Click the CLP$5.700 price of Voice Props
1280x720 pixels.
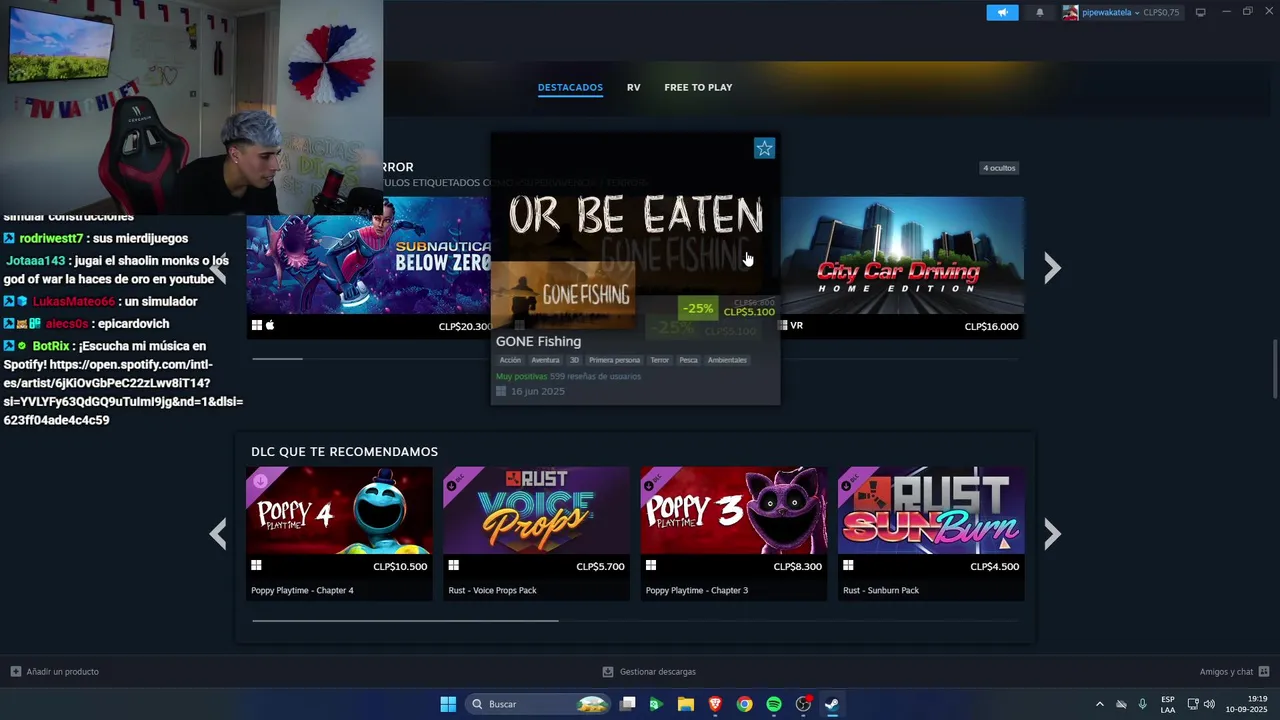tap(600, 566)
